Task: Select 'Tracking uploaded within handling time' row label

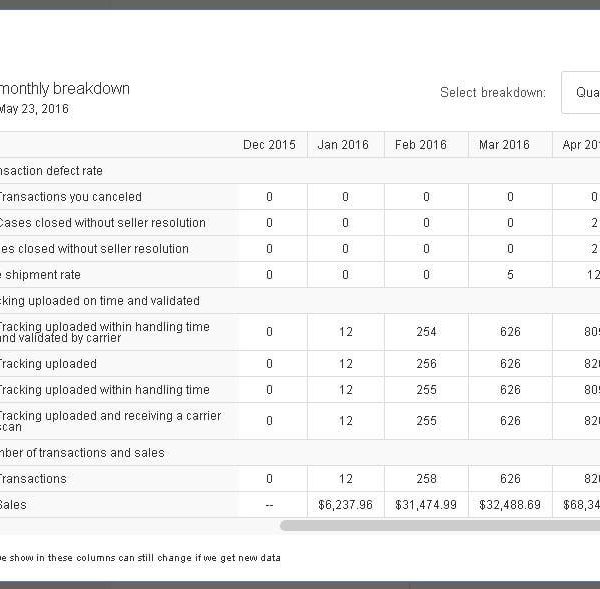Action: coord(104,390)
